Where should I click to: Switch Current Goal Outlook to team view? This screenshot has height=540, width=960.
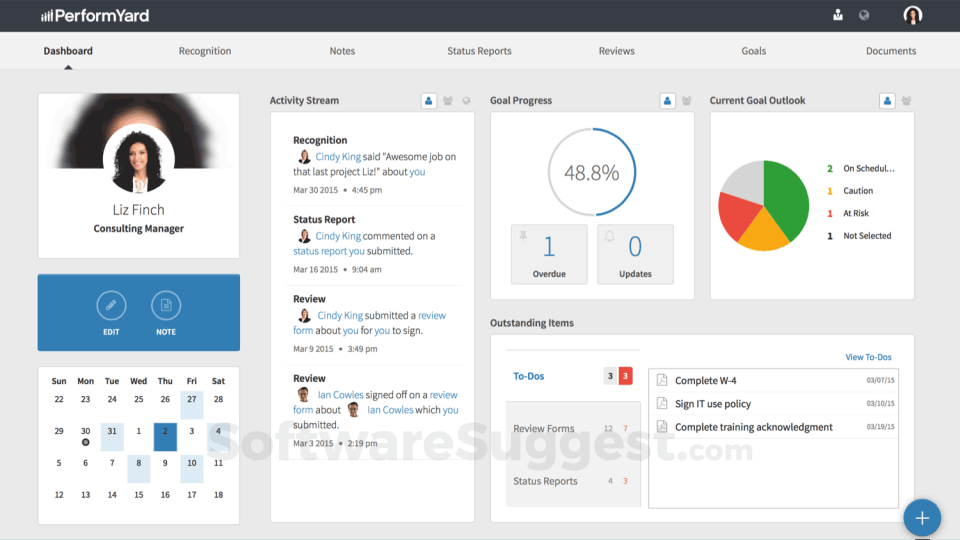pyautogui.click(x=906, y=101)
